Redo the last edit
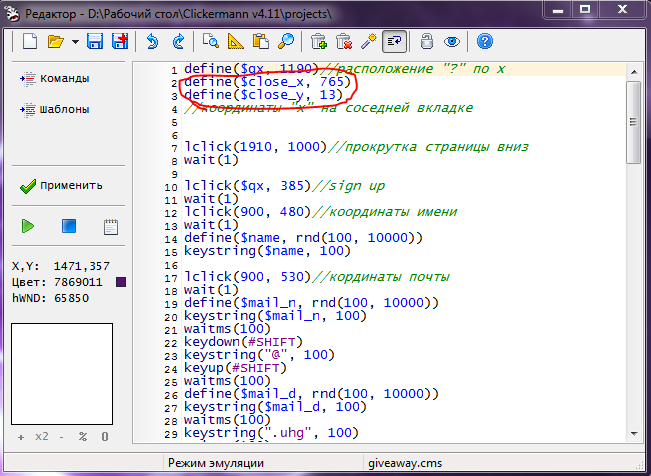This screenshot has width=651, height=476. [x=179, y=42]
